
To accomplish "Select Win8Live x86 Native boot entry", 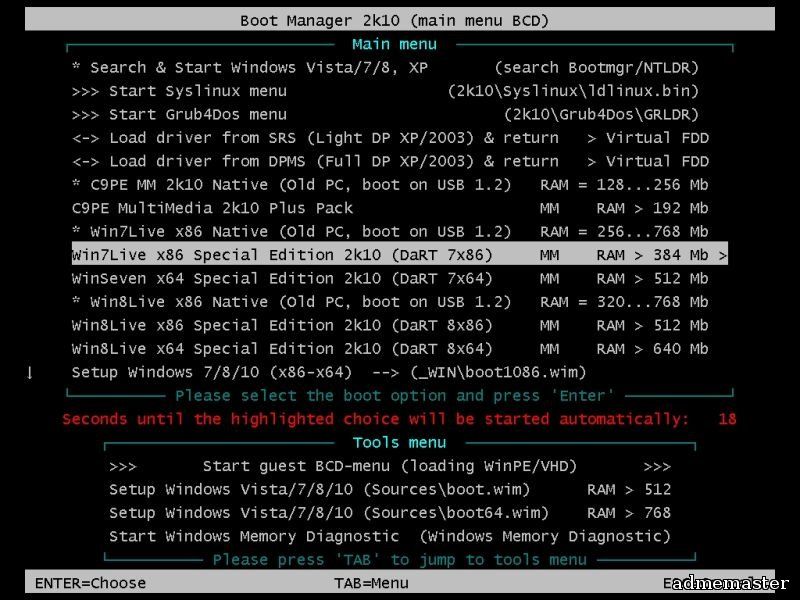I will pyautogui.click(x=390, y=303).
